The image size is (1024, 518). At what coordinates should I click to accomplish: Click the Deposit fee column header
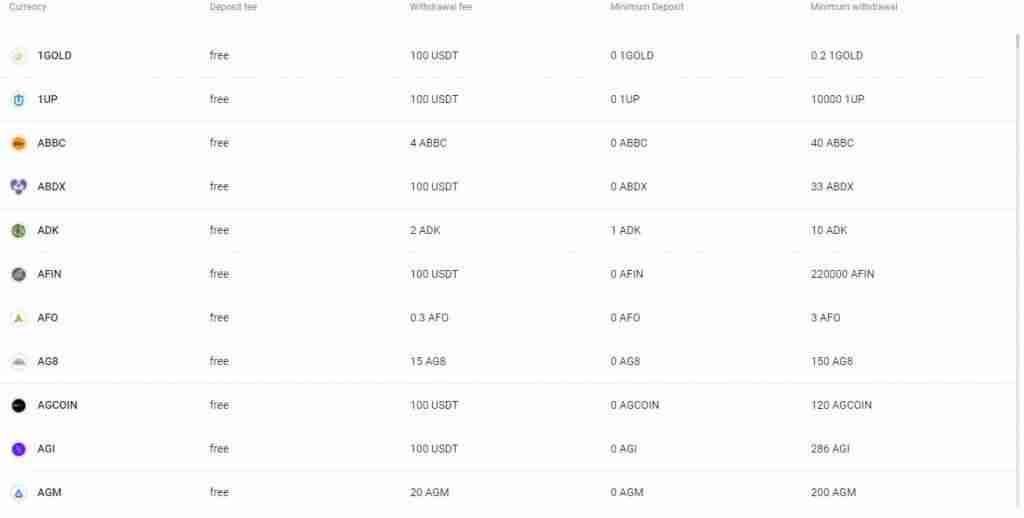233,7
